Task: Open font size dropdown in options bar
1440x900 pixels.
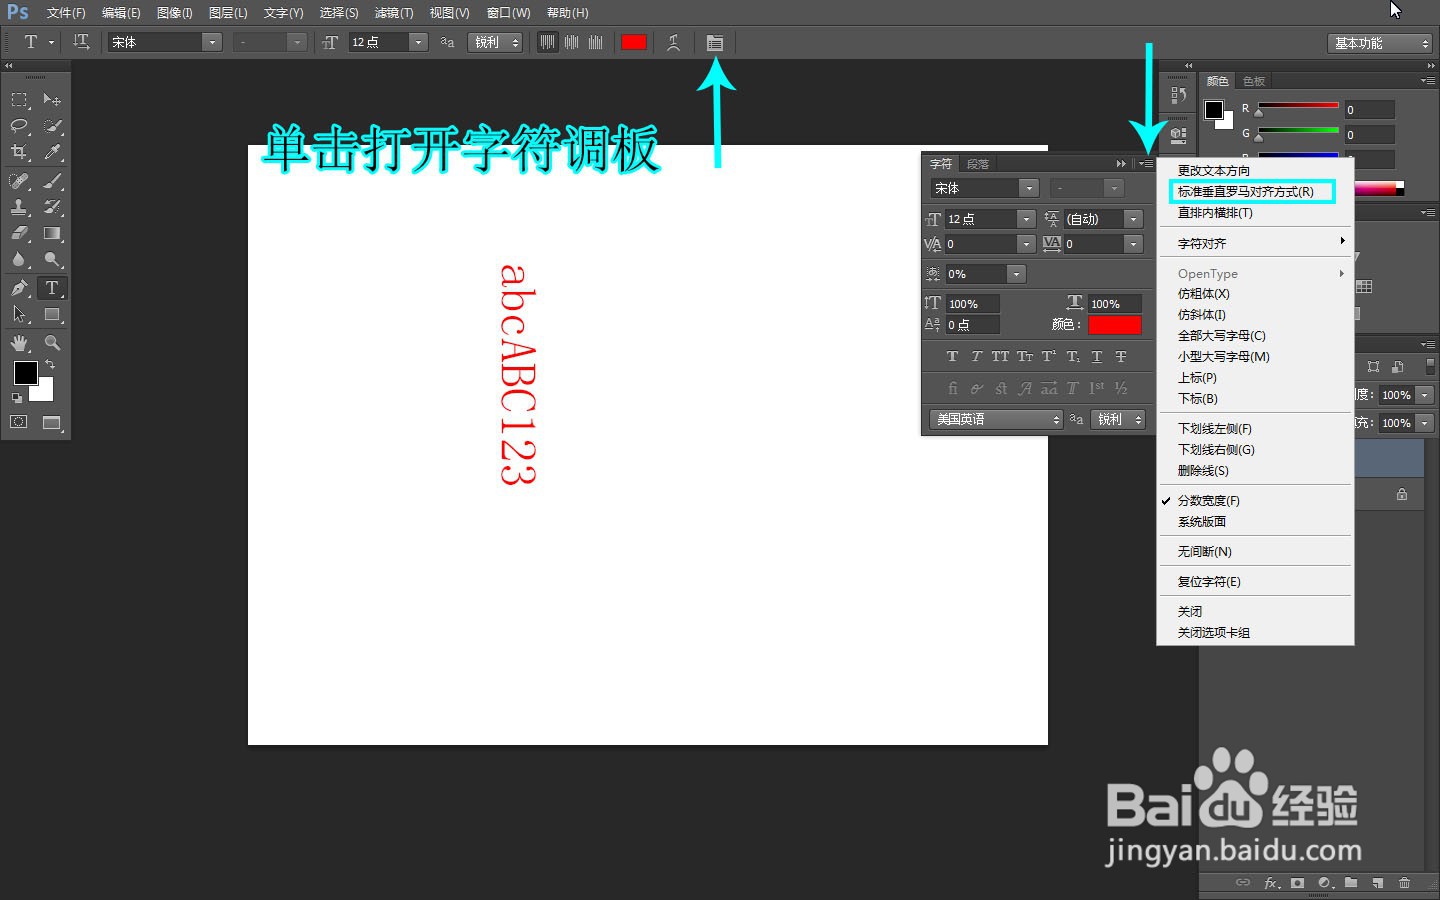Action: (418, 42)
